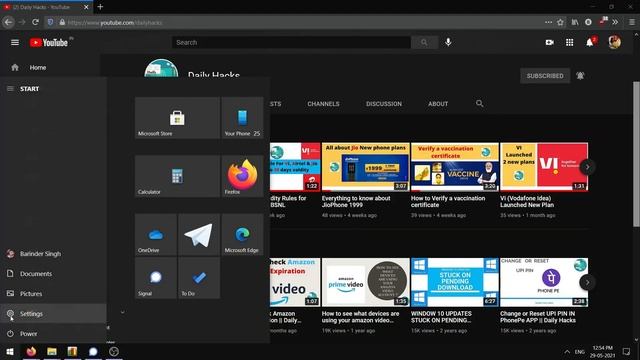This screenshot has height=360, width=640.
Task: Switch to the CHANNELS tab
Action: (323, 104)
